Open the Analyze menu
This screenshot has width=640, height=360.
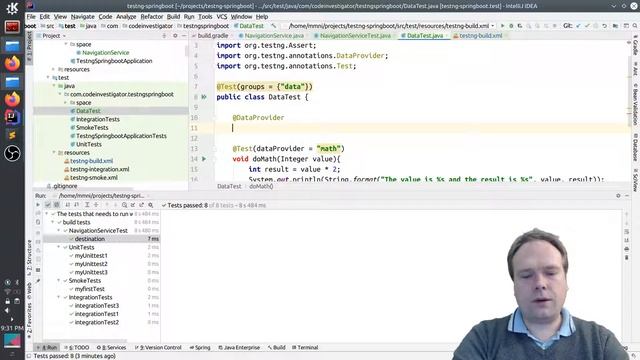click(126, 17)
